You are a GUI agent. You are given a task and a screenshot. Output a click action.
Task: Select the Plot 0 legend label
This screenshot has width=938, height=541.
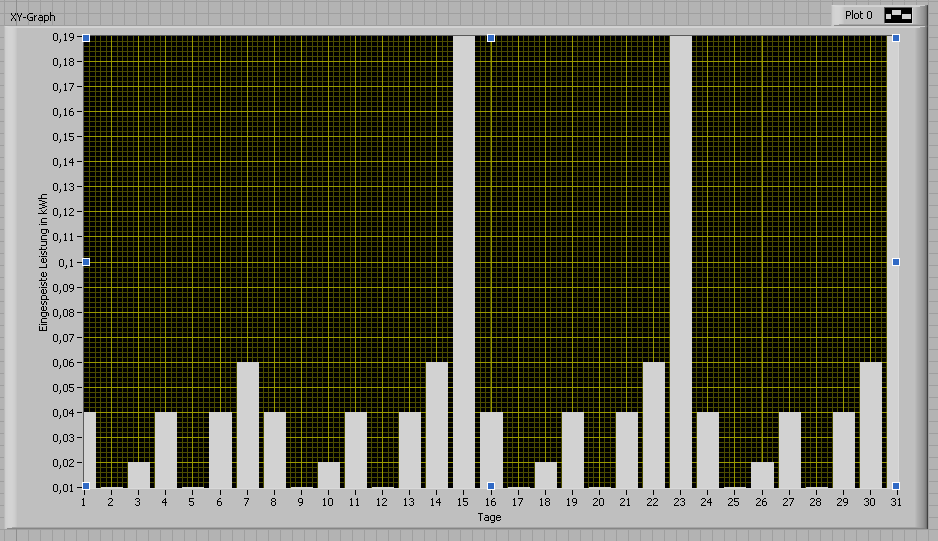pyautogui.click(x=858, y=16)
